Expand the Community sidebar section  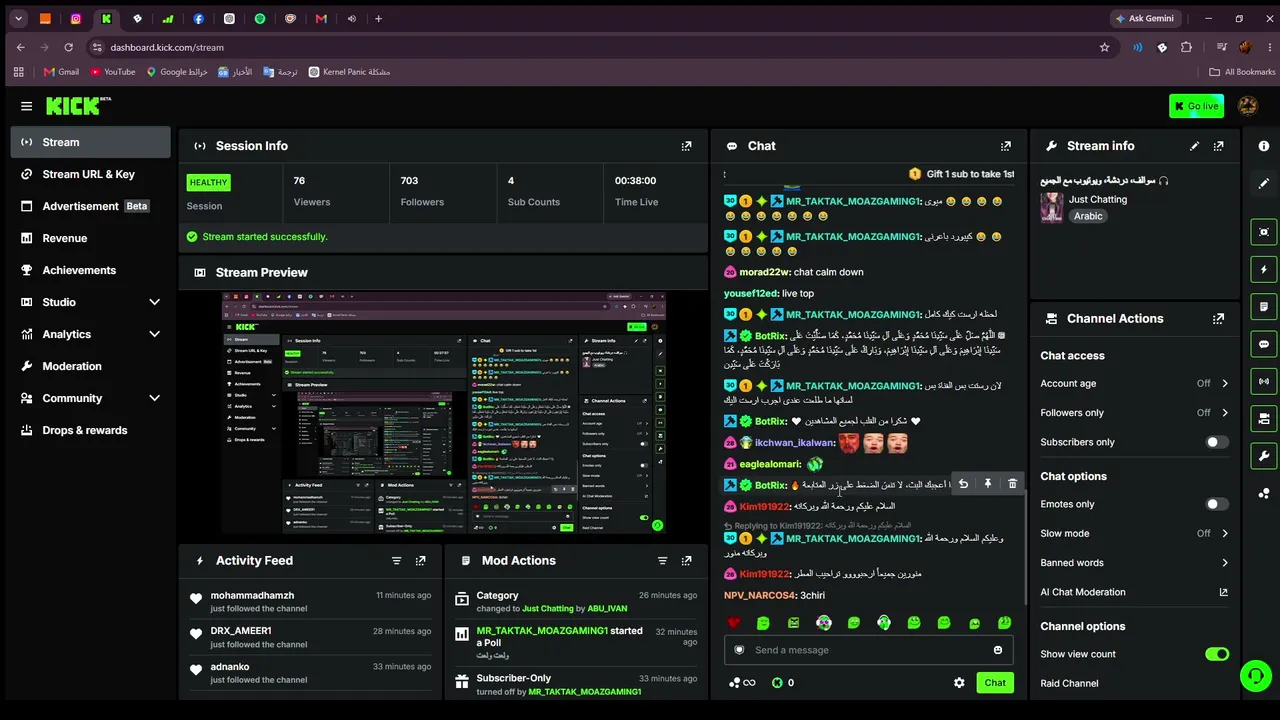(x=154, y=398)
